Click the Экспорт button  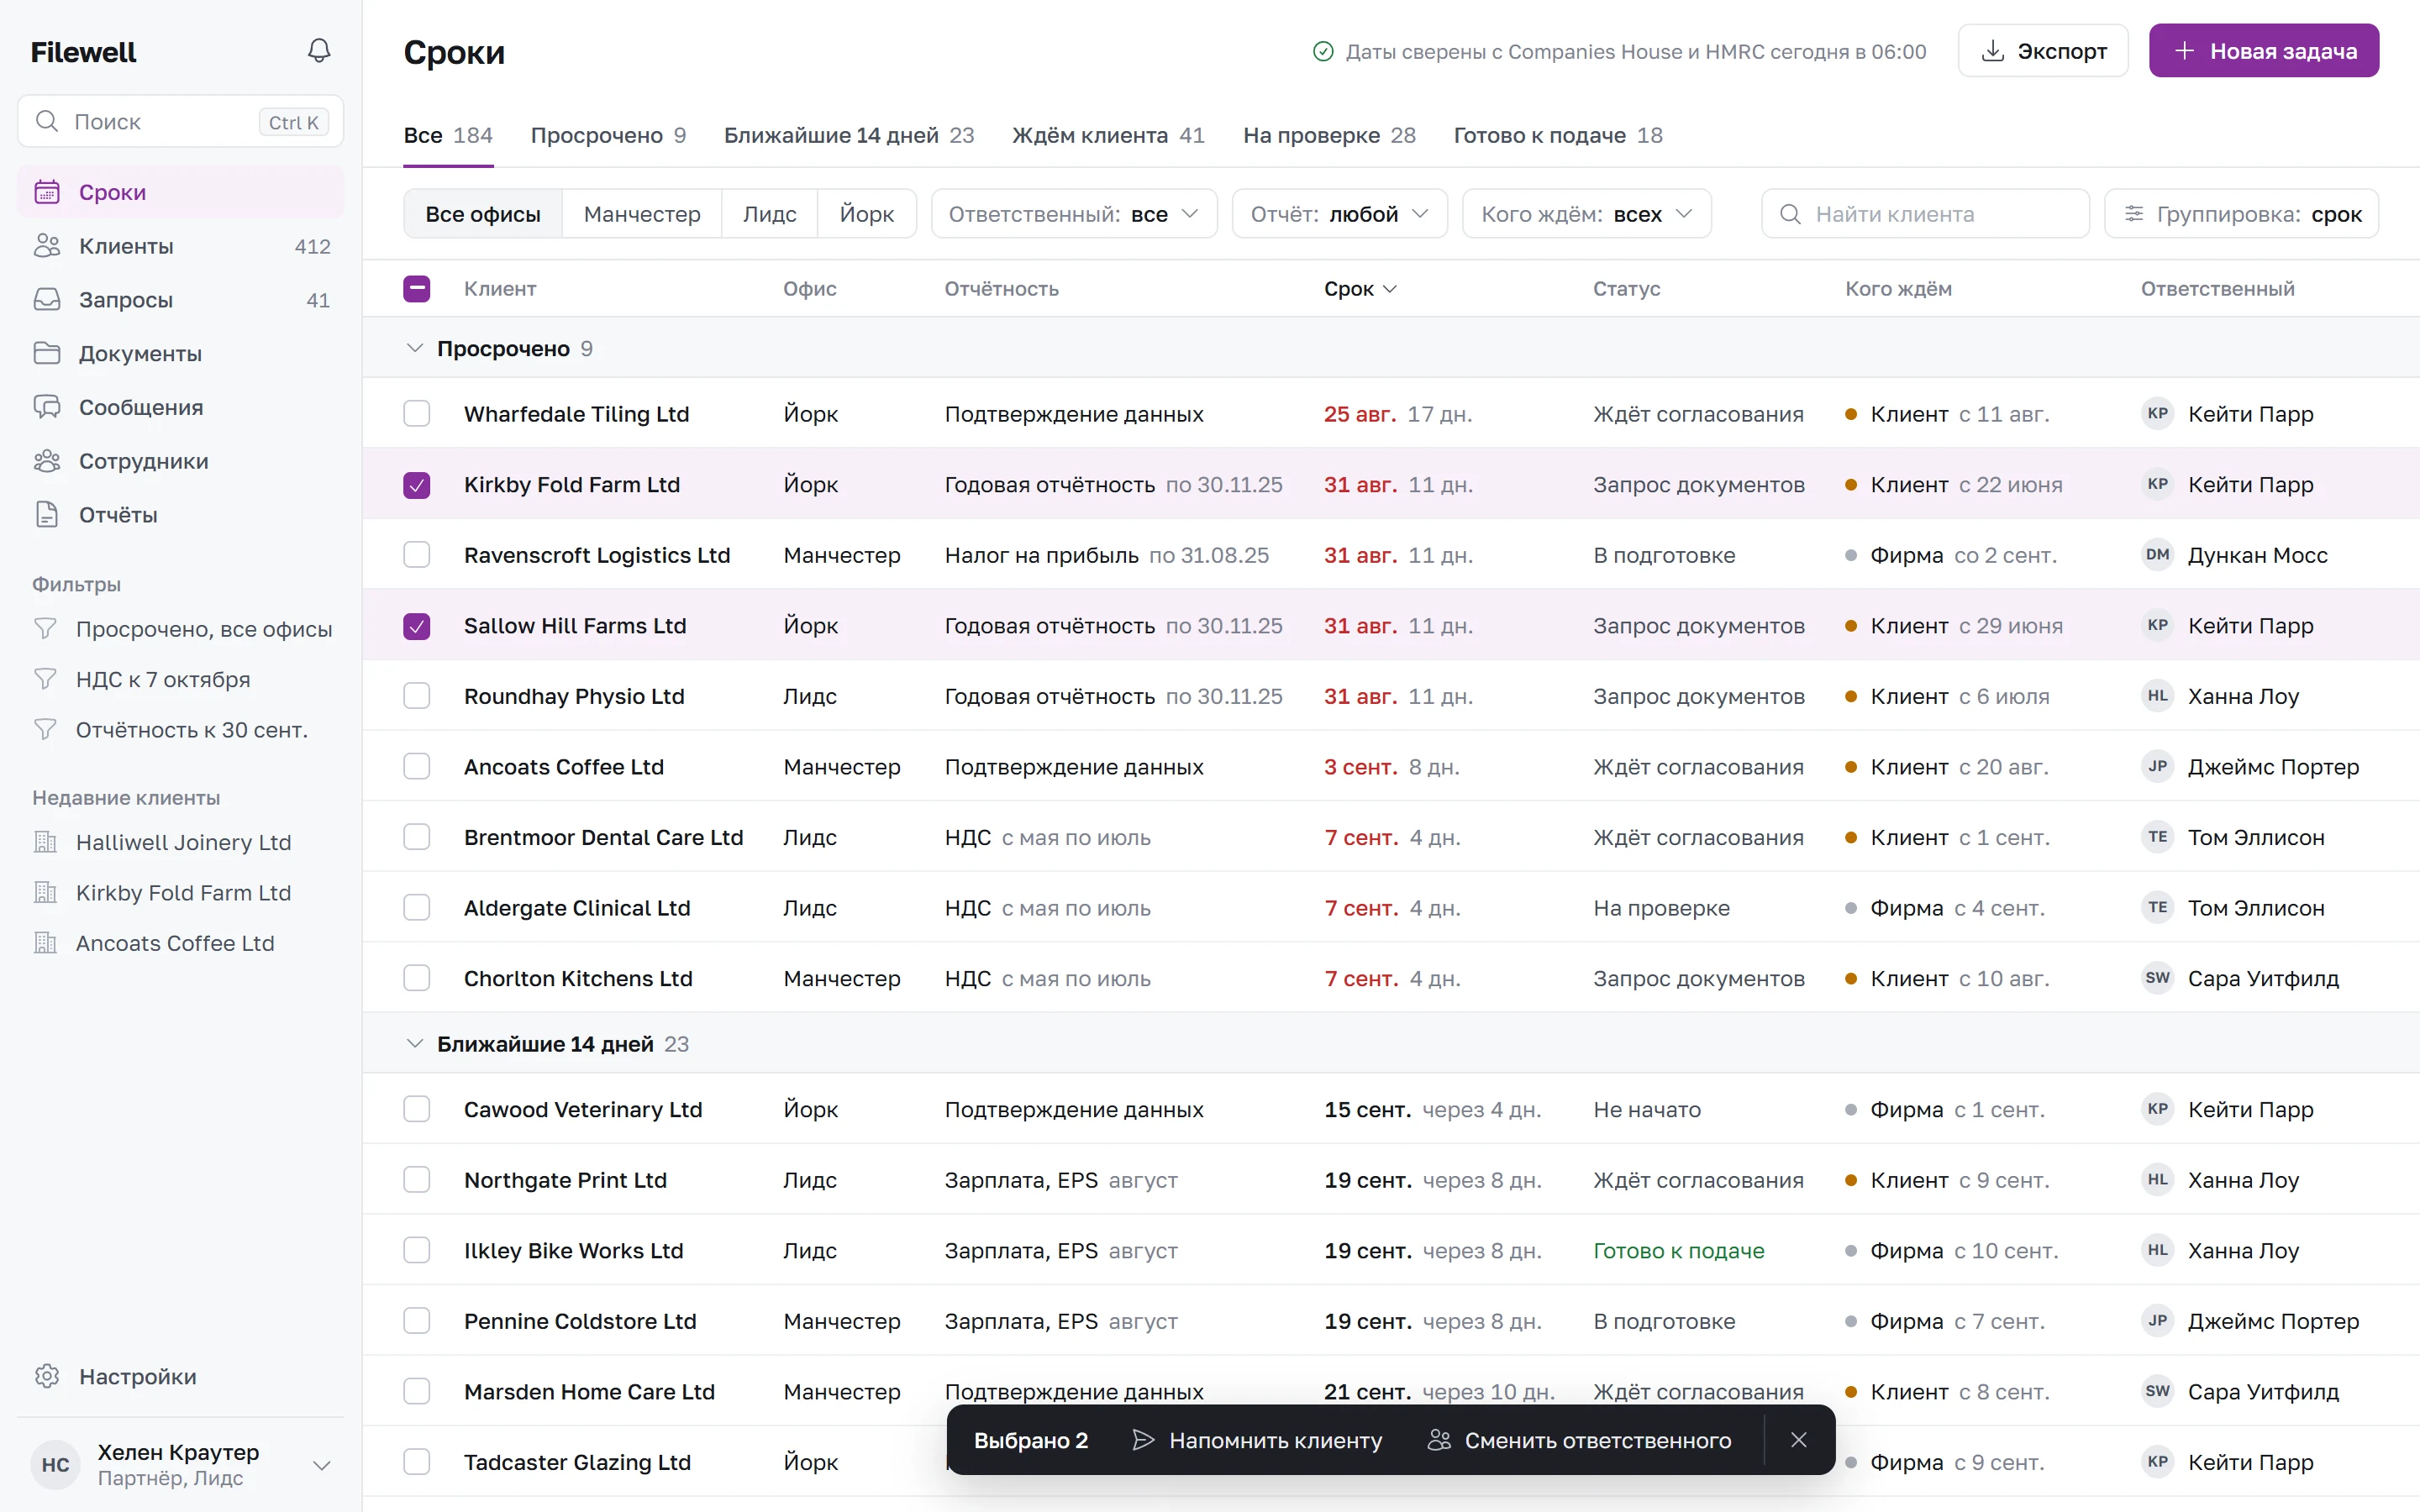click(x=2043, y=51)
